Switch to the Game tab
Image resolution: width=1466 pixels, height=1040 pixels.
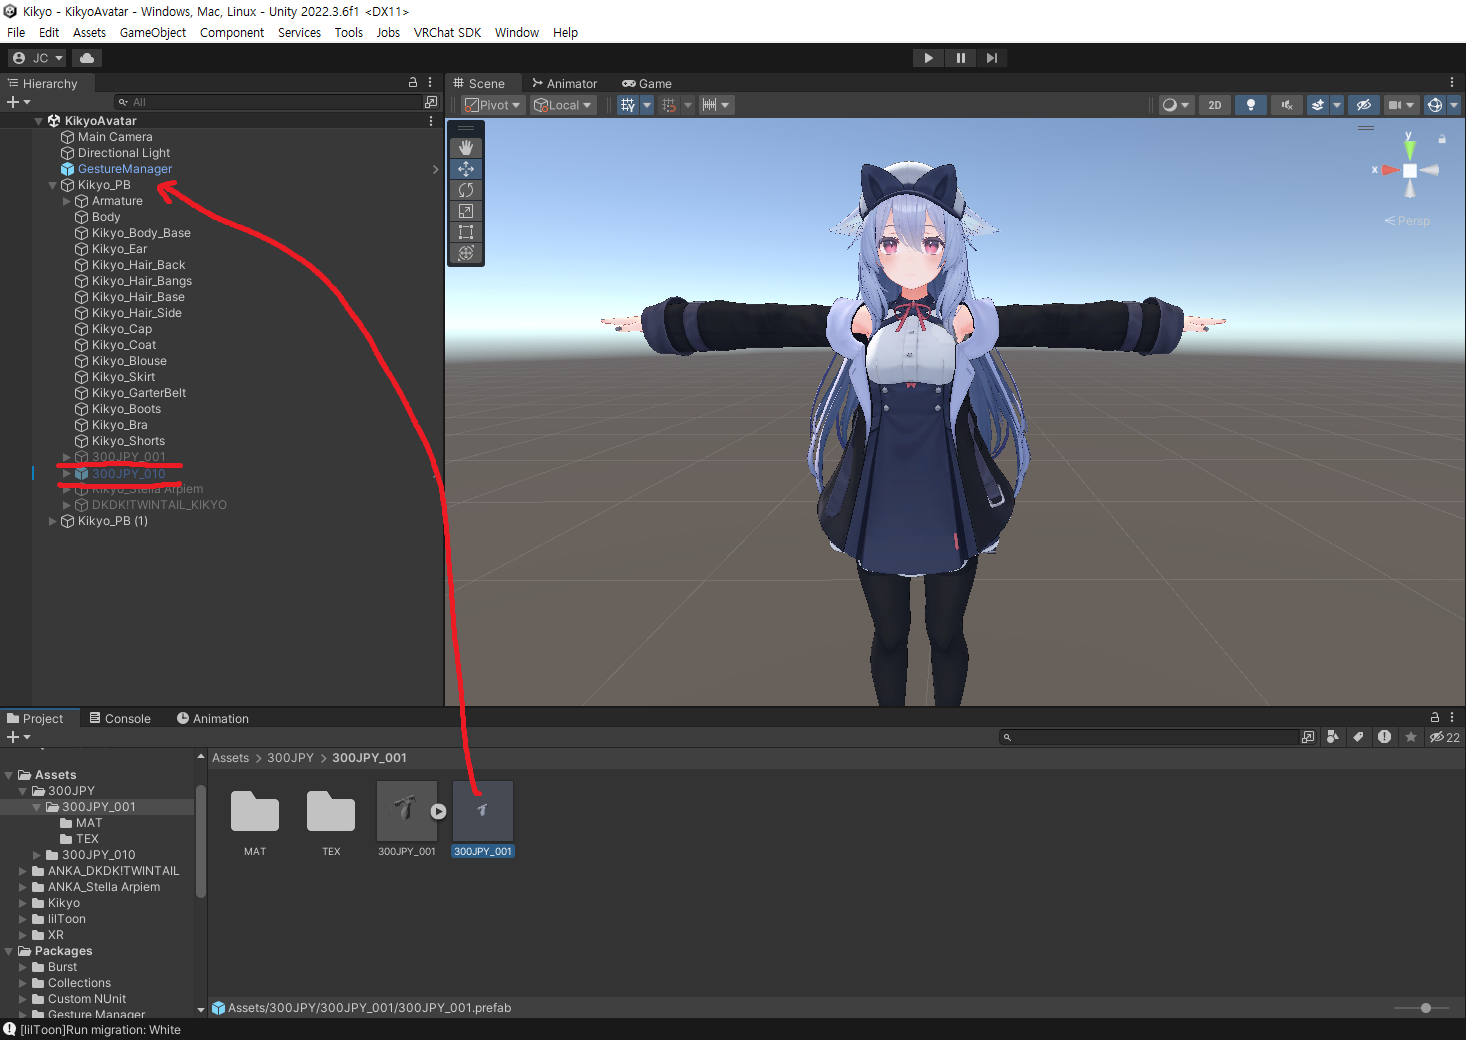tap(647, 84)
